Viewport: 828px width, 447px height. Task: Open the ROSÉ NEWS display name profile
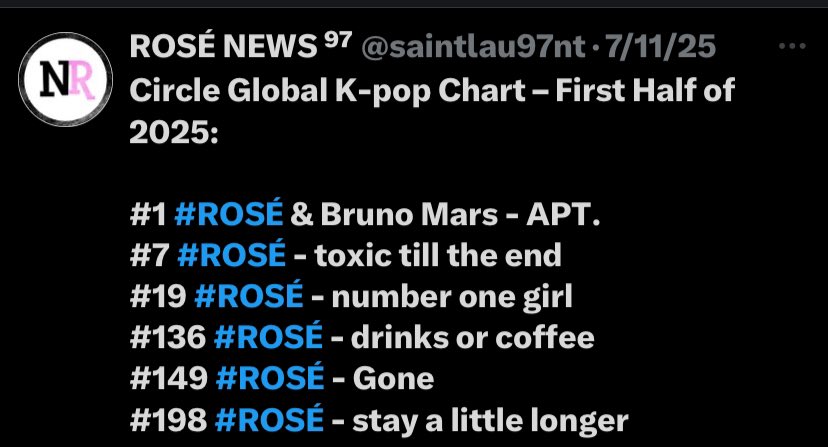pos(223,46)
